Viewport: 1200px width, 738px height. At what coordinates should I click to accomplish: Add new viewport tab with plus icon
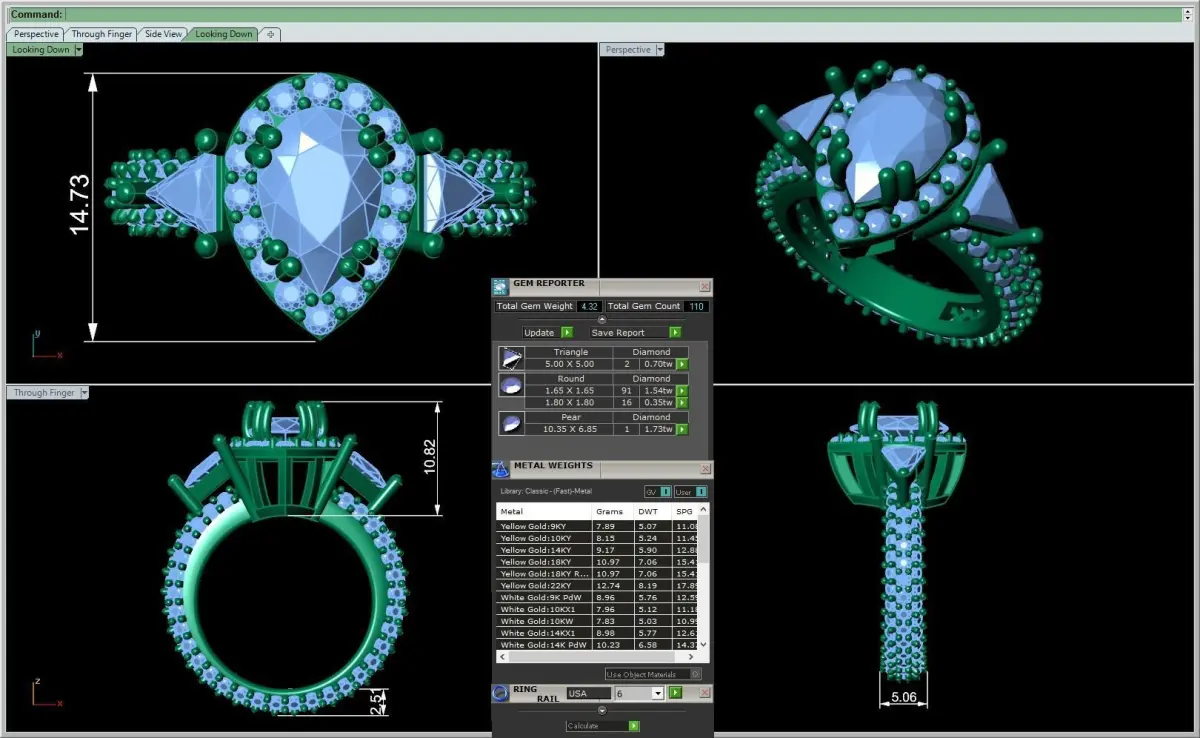click(270, 34)
